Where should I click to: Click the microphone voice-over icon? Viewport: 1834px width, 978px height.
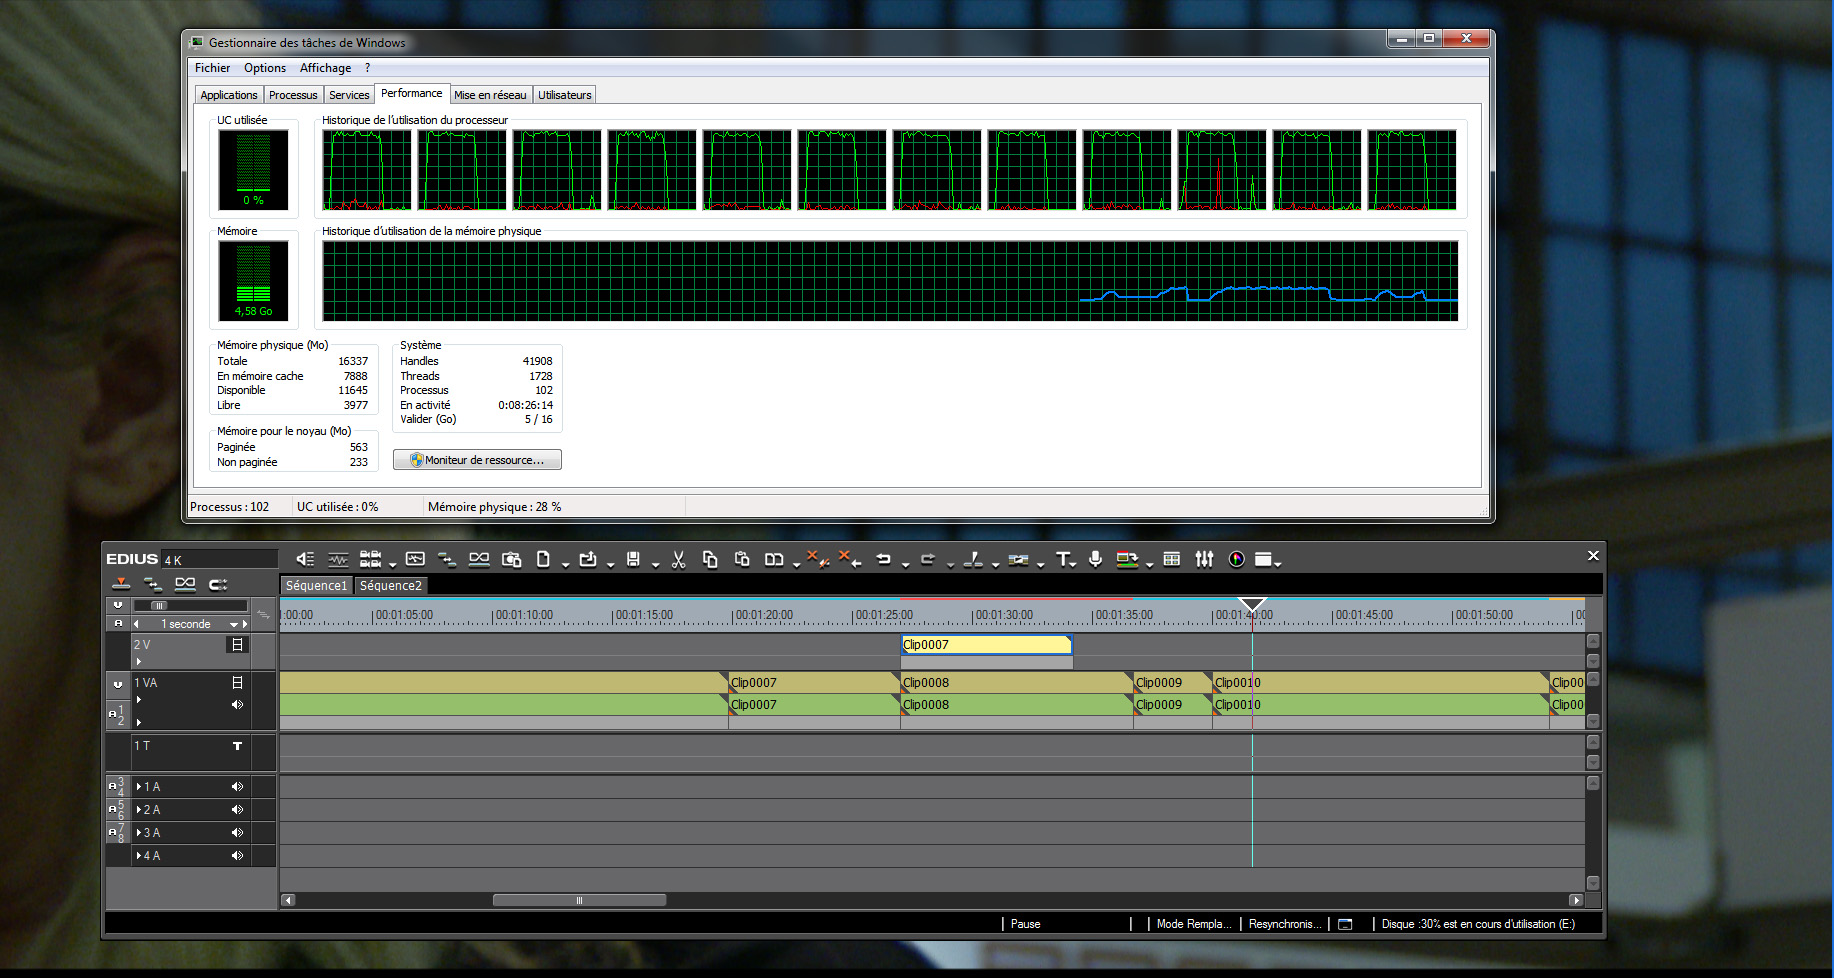coord(1095,560)
